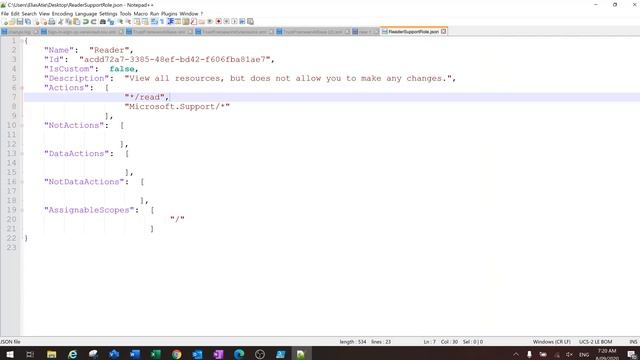Open the Language menu
This screenshot has width=640, height=360.
pyautogui.click(x=86, y=13)
